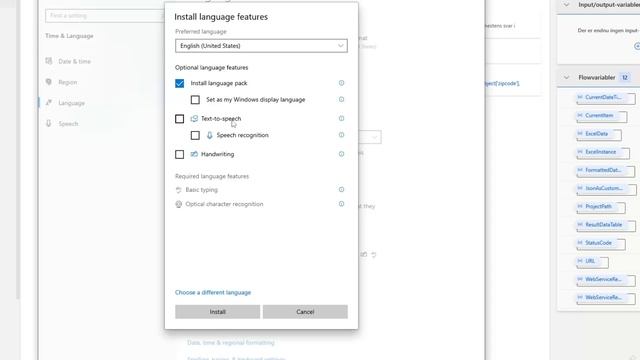
Task: Click info icon beside Install language pack
Action: point(341,83)
